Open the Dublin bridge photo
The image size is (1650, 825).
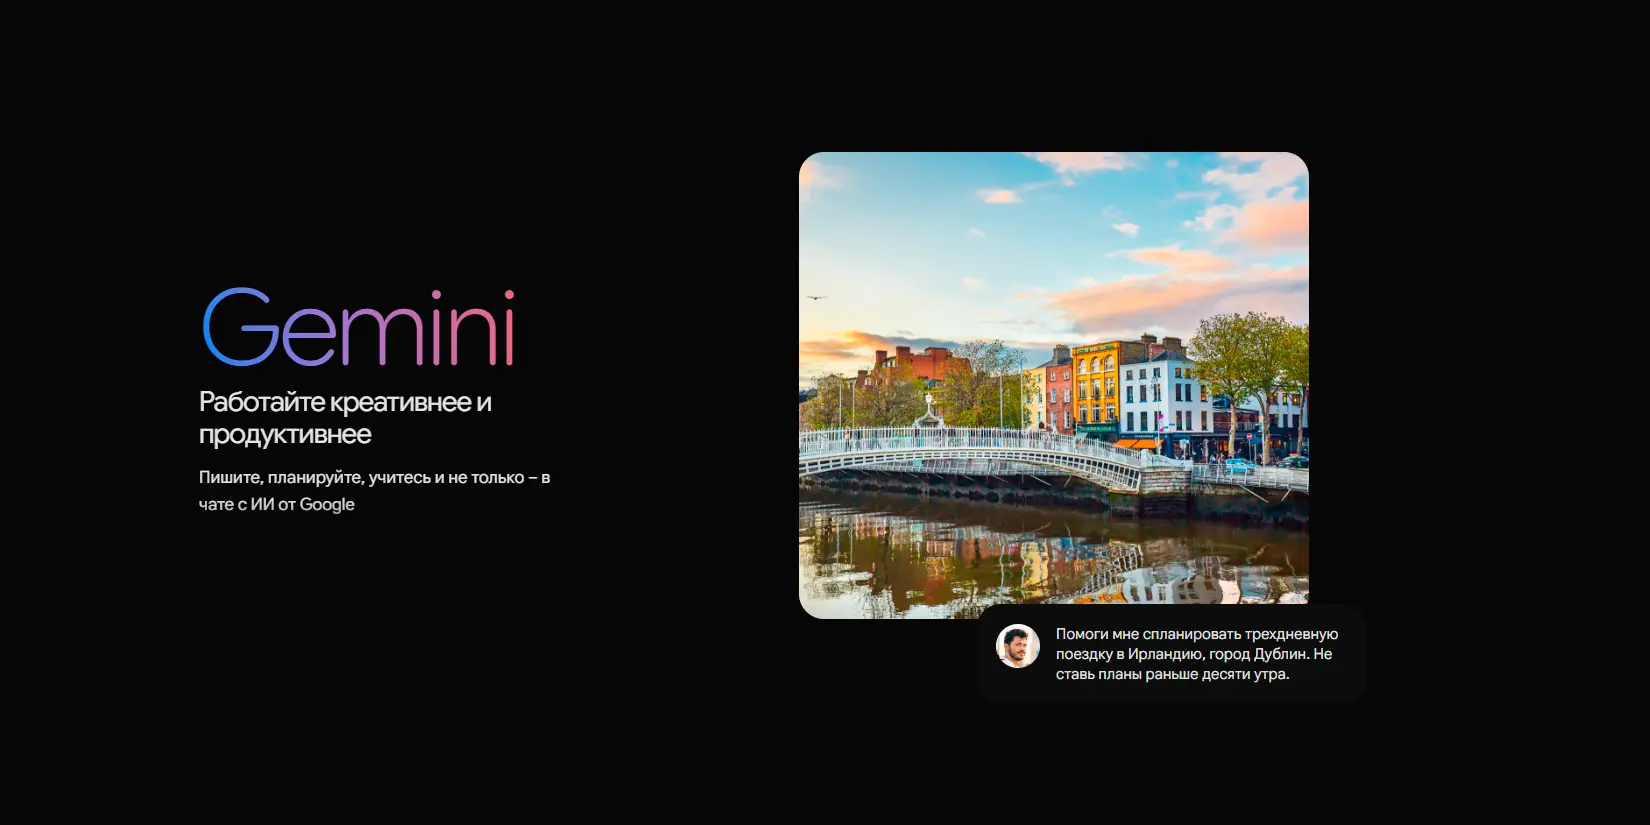[1053, 385]
